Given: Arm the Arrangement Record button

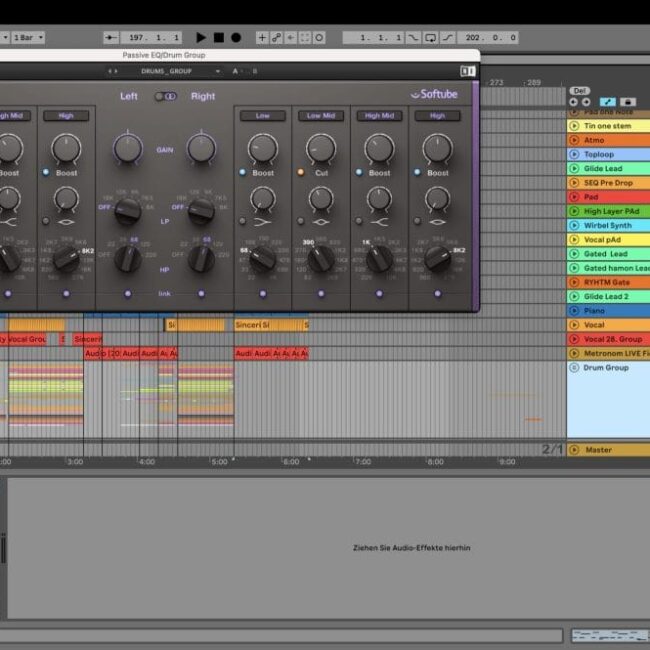Looking at the screenshot, I should click(x=236, y=37).
